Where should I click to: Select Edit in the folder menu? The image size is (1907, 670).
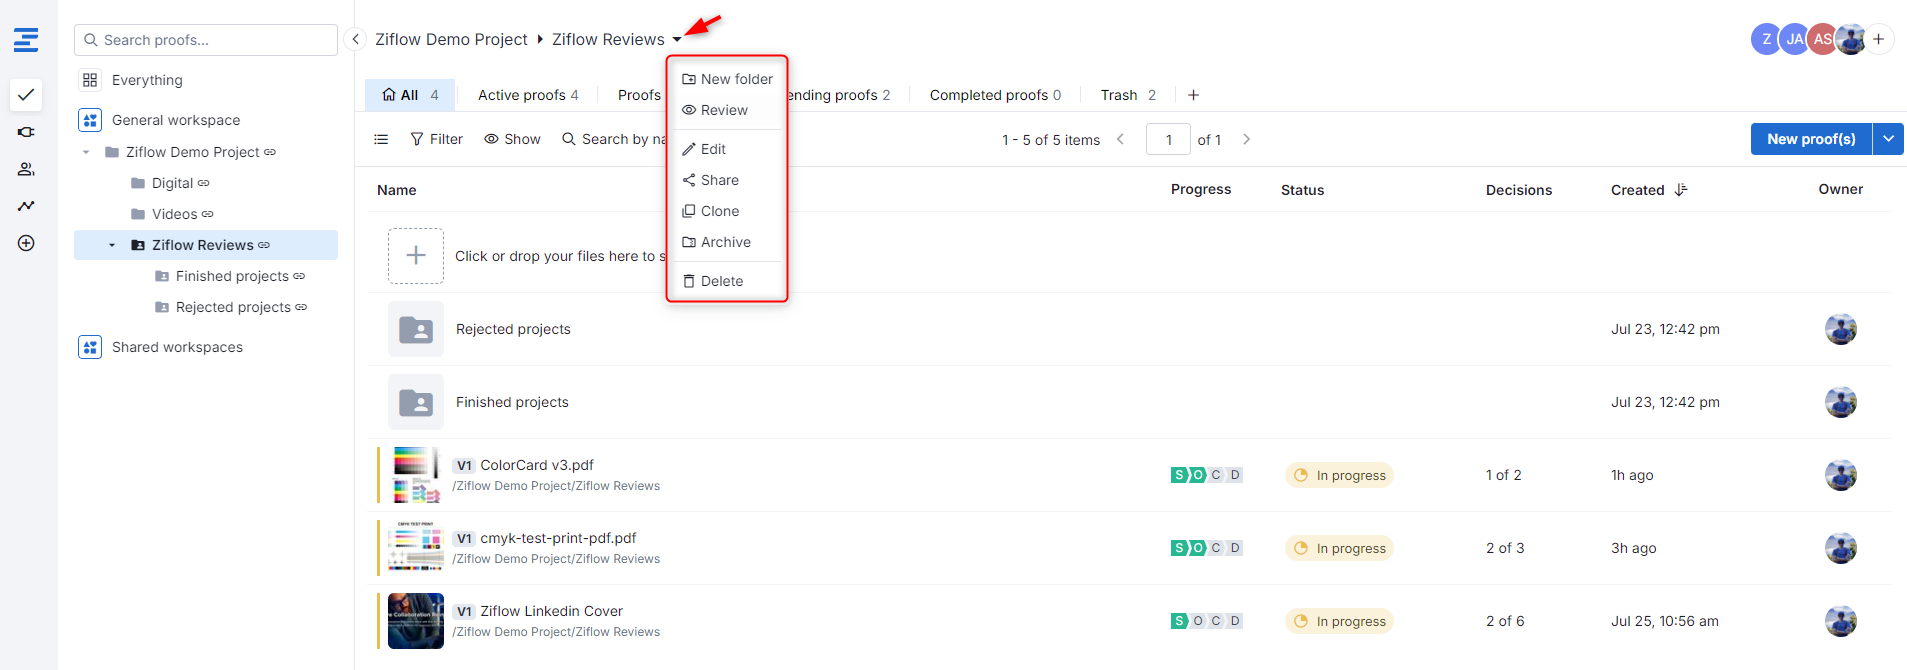point(727,149)
